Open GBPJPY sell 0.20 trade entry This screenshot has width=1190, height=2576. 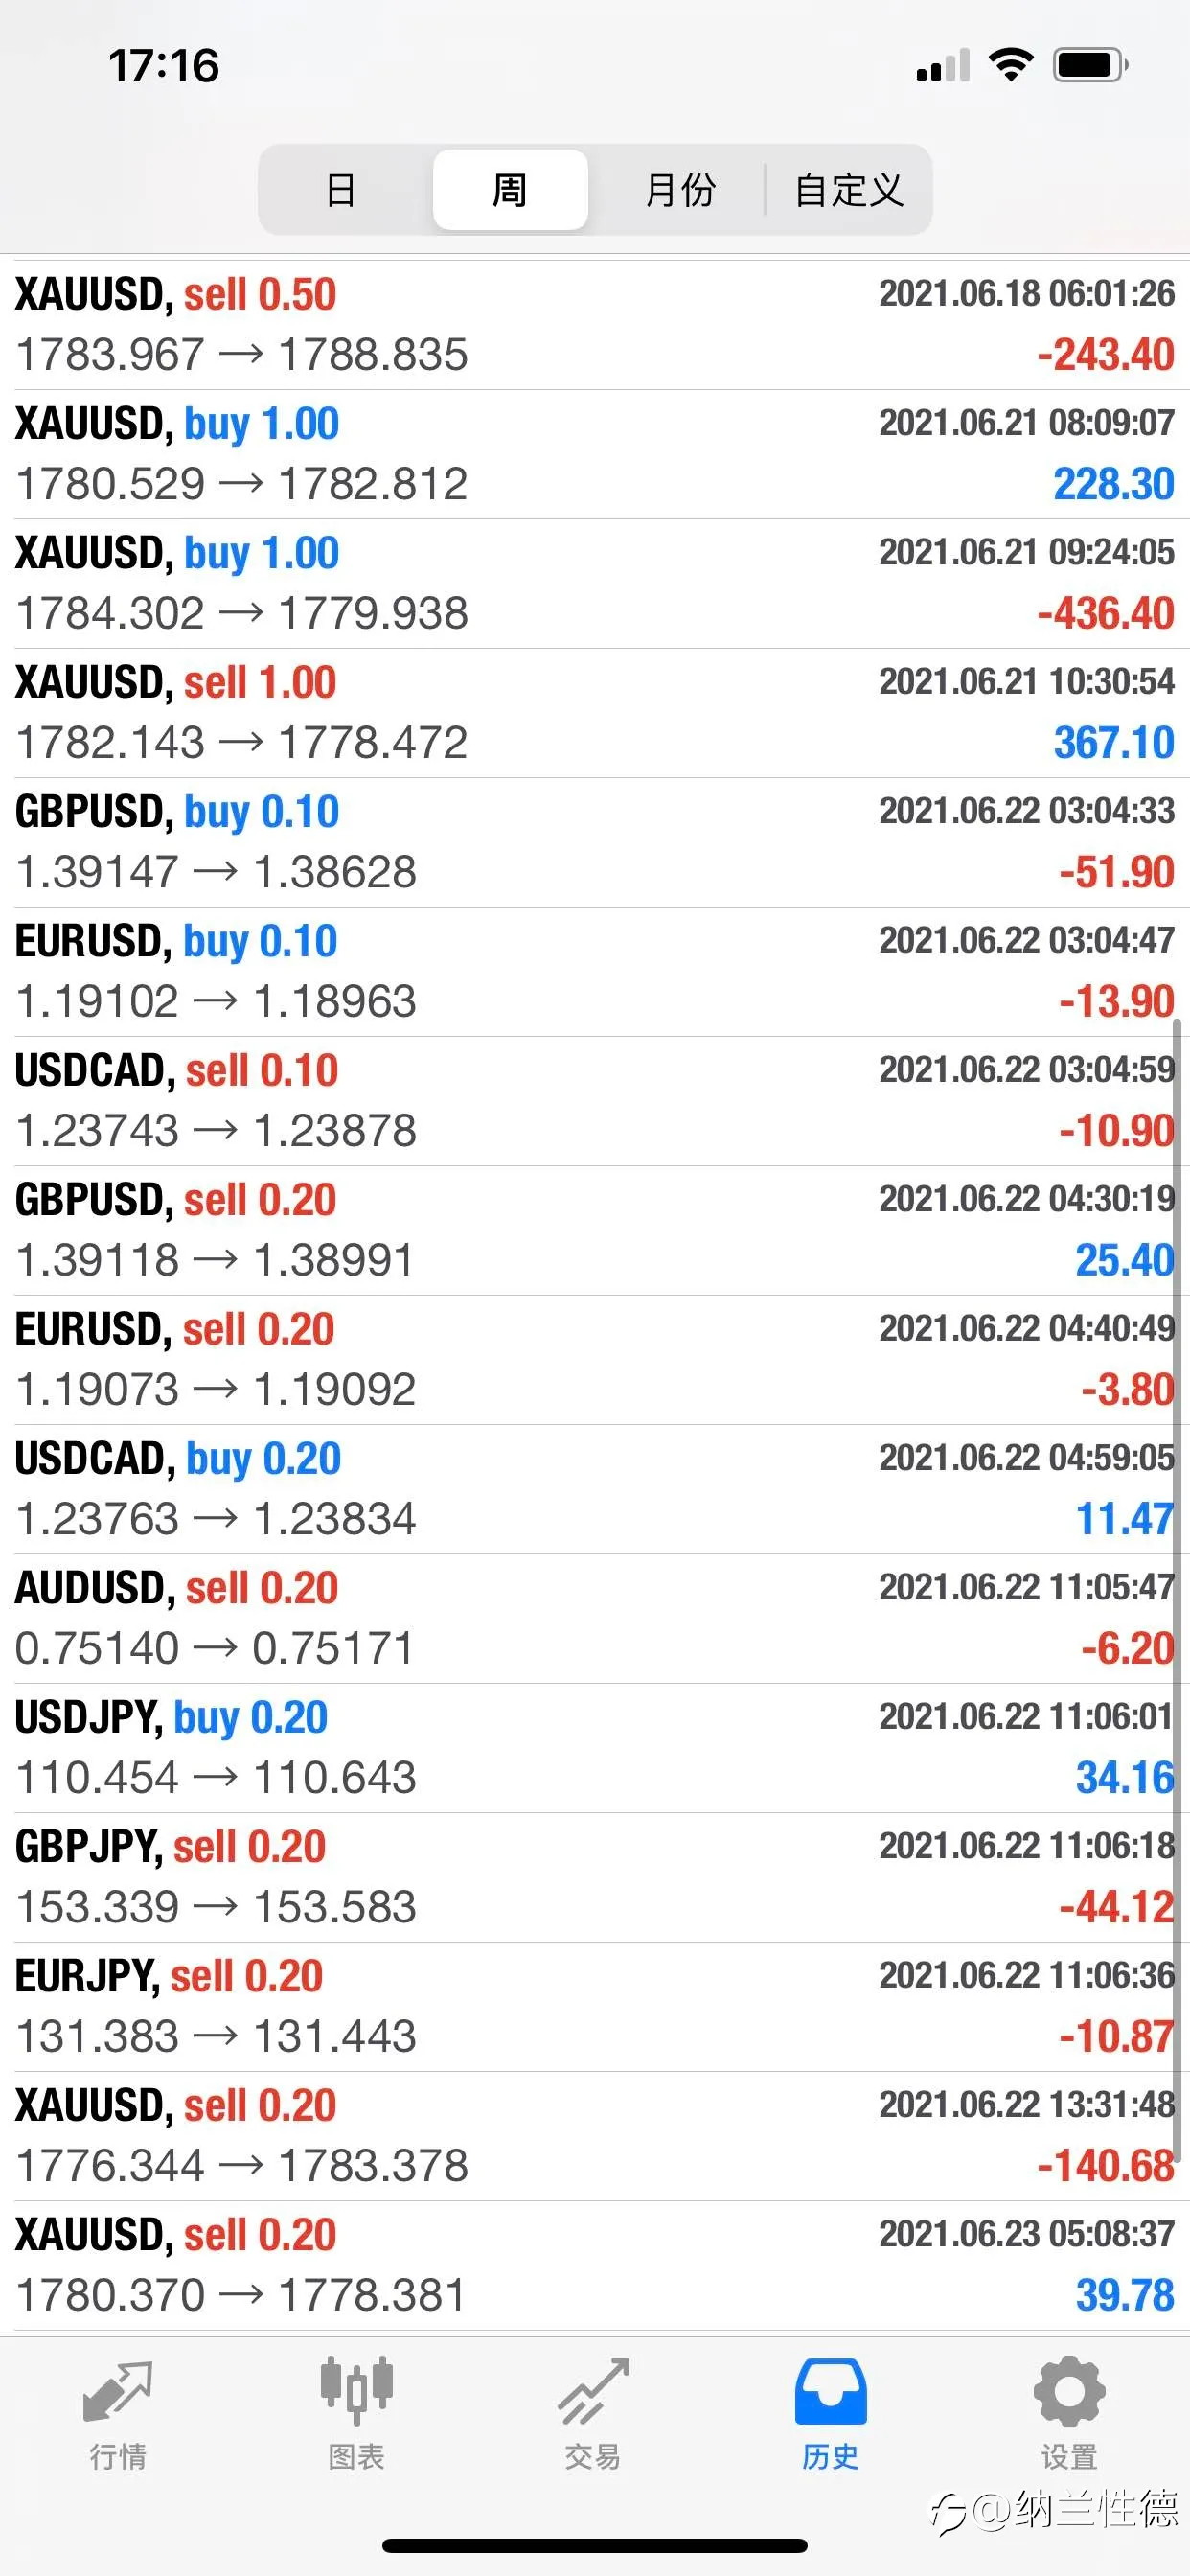[x=595, y=1877]
